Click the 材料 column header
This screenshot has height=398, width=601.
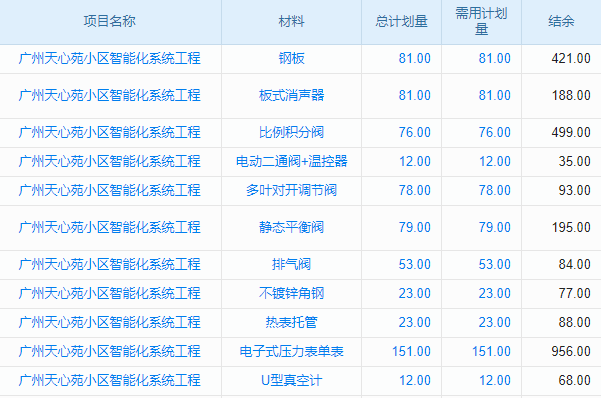(291, 21)
